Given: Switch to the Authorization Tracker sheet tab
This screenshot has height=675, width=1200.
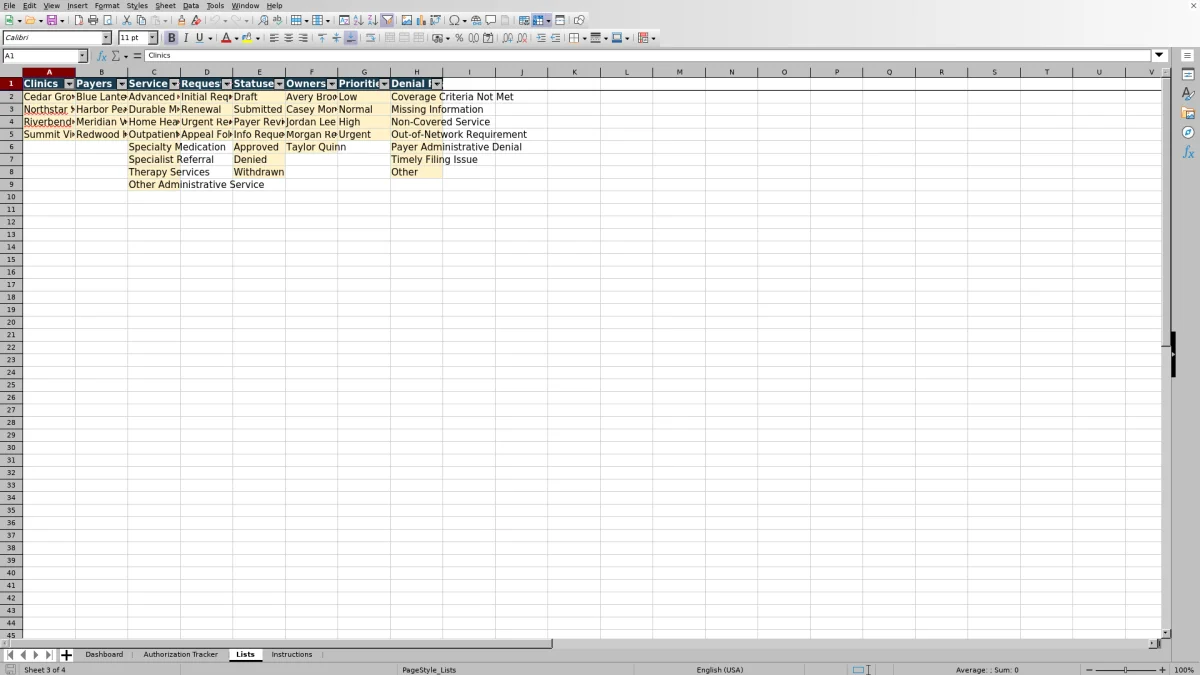Looking at the screenshot, I should pyautogui.click(x=180, y=655).
